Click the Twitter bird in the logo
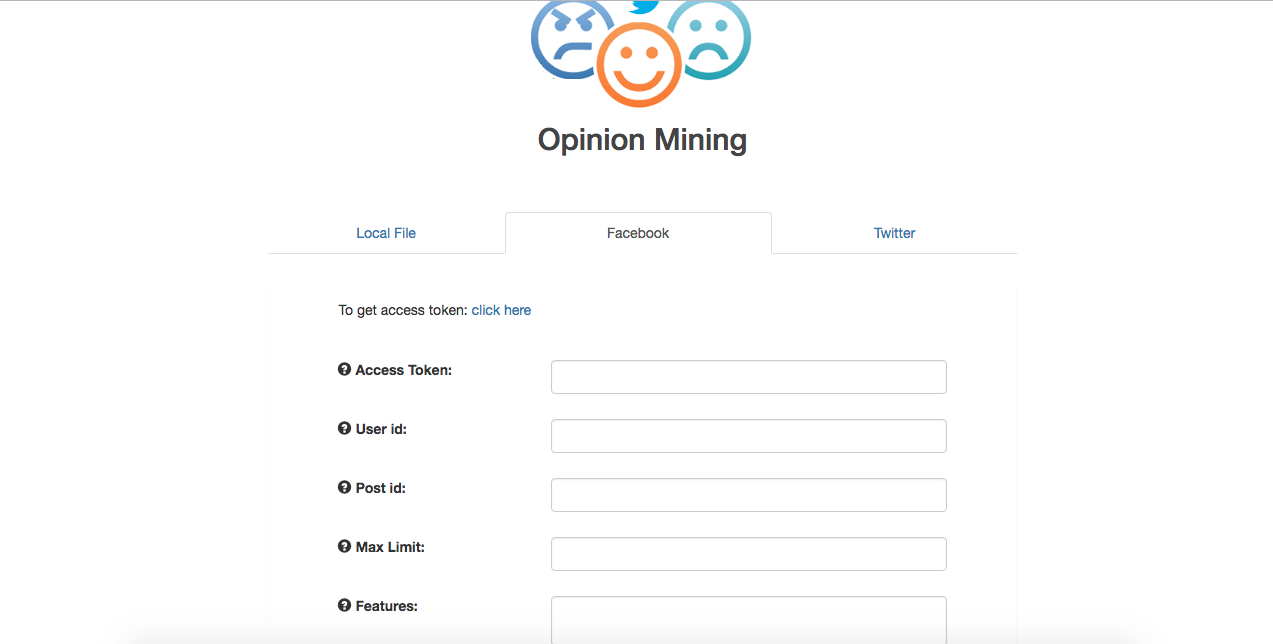The height and width of the screenshot is (644, 1273). click(x=645, y=7)
